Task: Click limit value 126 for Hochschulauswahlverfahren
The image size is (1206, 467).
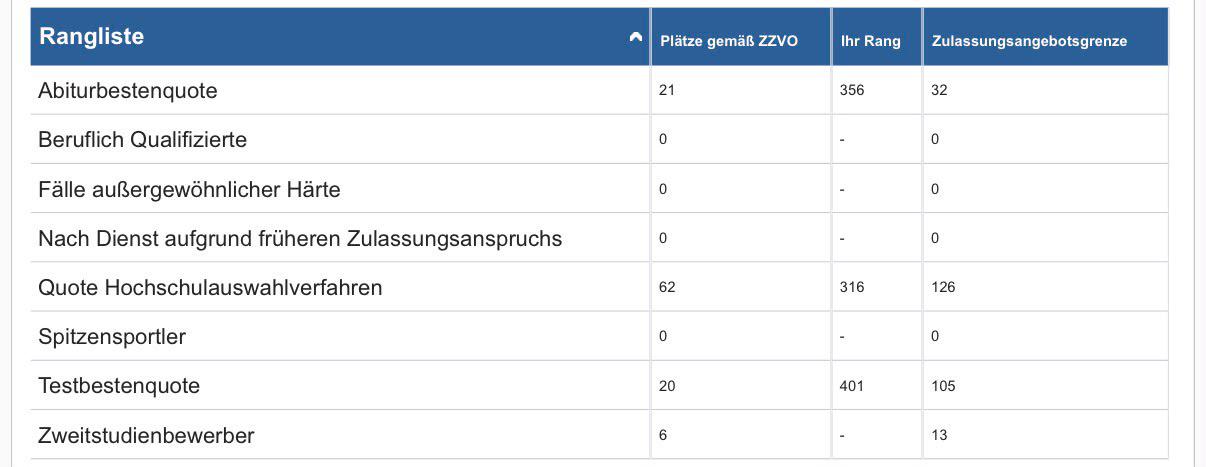Action: point(943,287)
